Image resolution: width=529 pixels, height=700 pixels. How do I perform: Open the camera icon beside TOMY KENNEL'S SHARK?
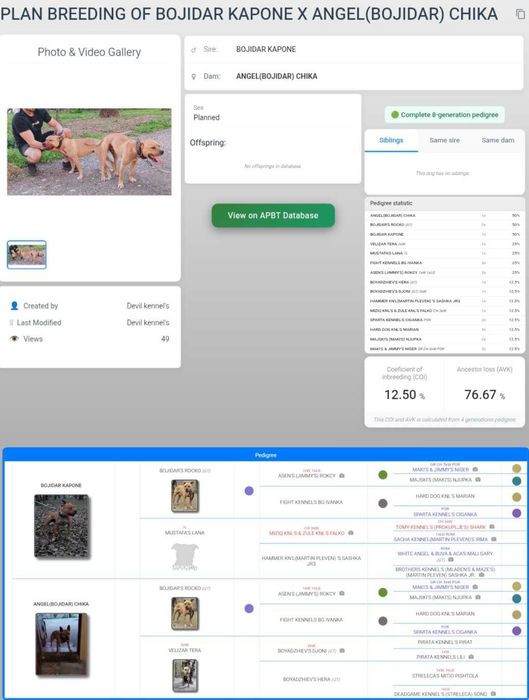pos(492,527)
